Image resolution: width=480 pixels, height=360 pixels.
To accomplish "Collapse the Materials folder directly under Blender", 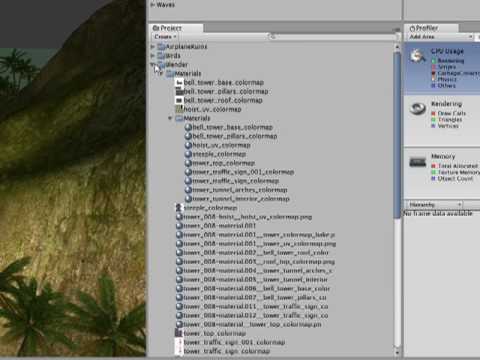I will coord(162,73).
